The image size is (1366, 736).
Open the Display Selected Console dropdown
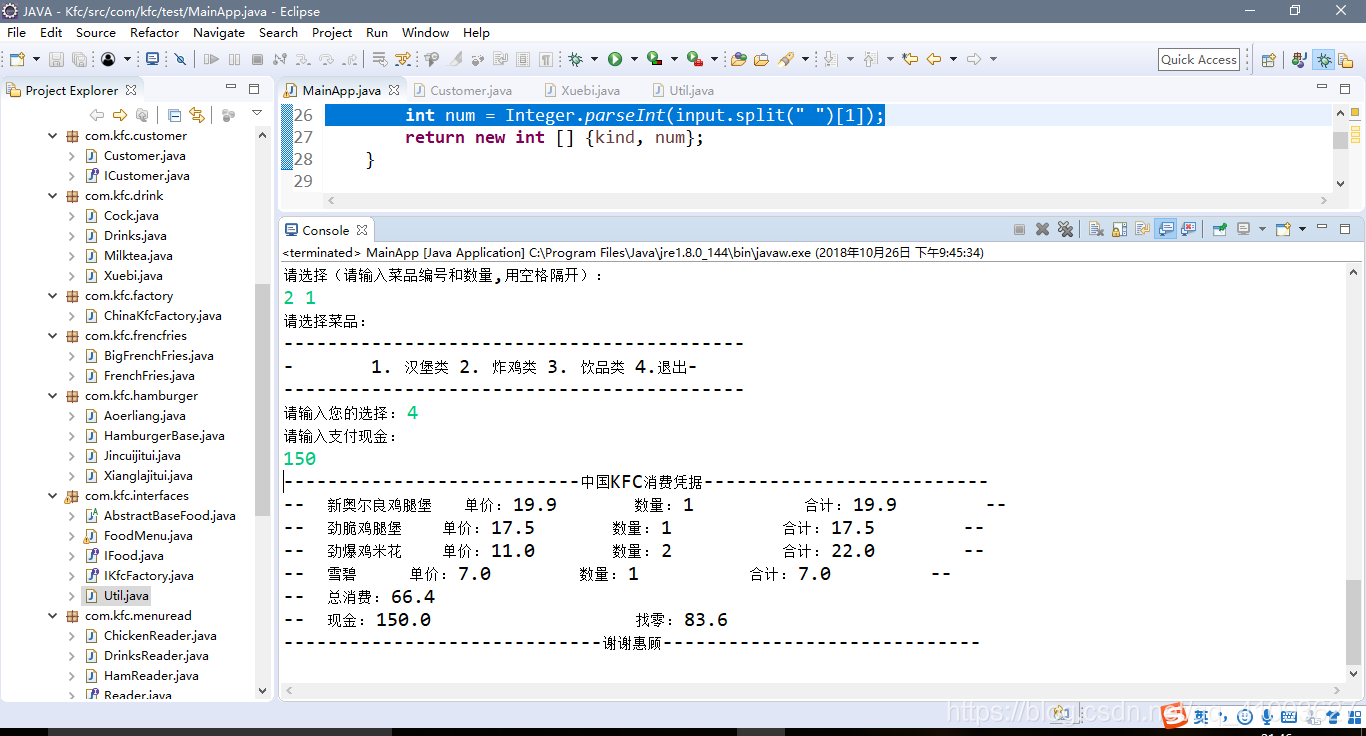[x=1262, y=229]
